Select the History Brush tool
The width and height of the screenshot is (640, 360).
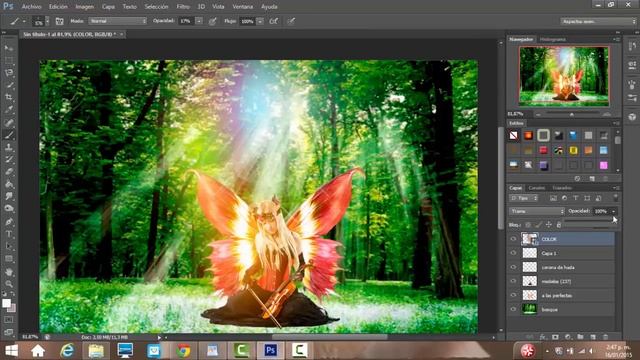[x=9, y=159]
